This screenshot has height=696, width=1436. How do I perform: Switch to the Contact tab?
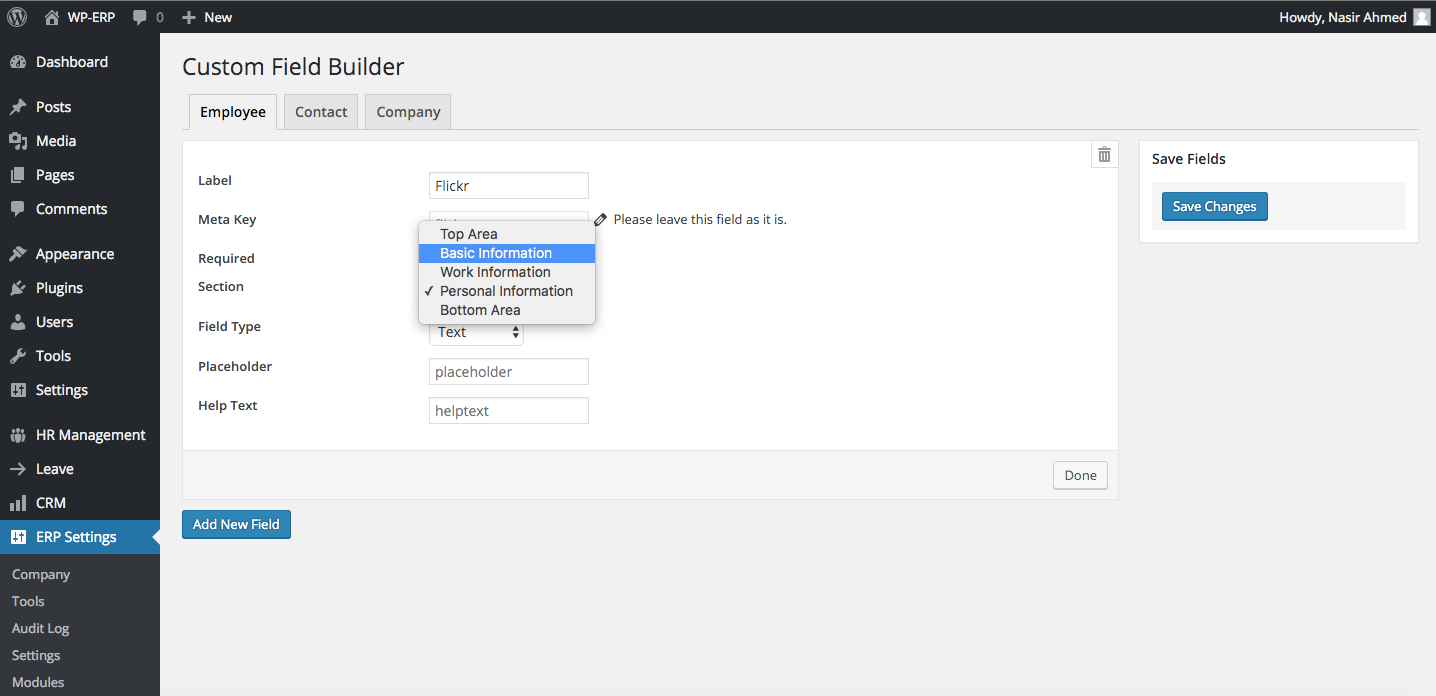click(x=320, y=111)
